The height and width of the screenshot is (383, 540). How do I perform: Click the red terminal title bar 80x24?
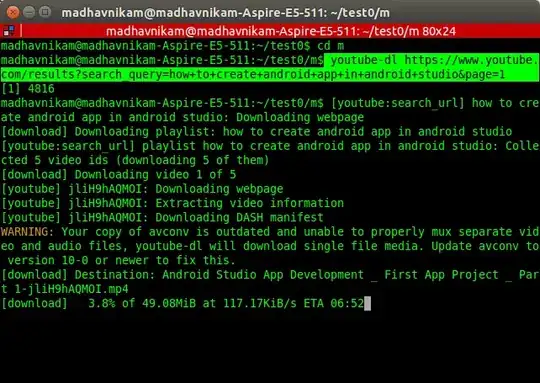[x=281, y=31]
